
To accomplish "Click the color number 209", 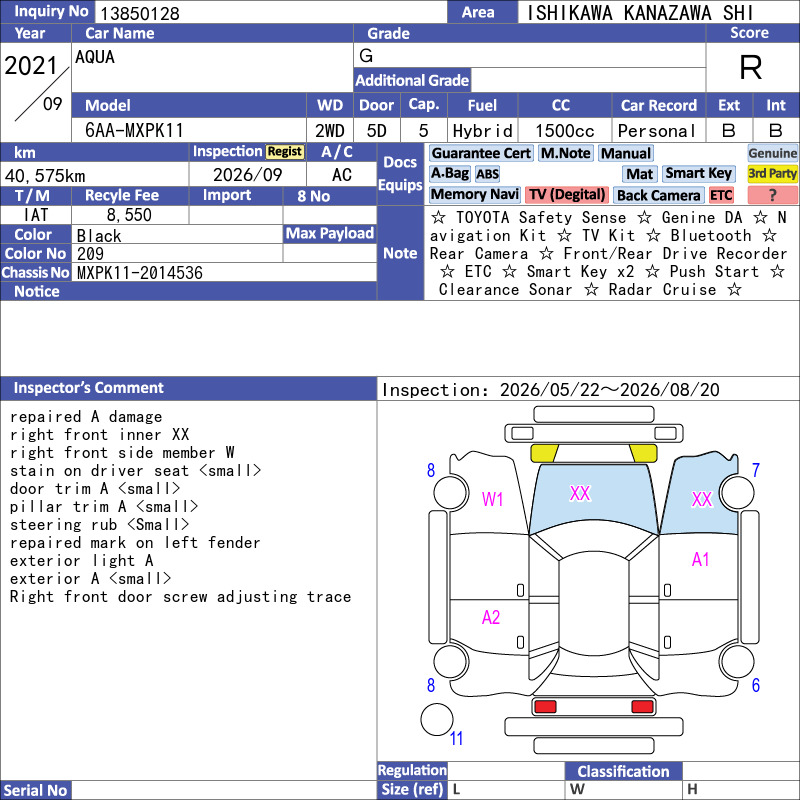I will point(90,254).
